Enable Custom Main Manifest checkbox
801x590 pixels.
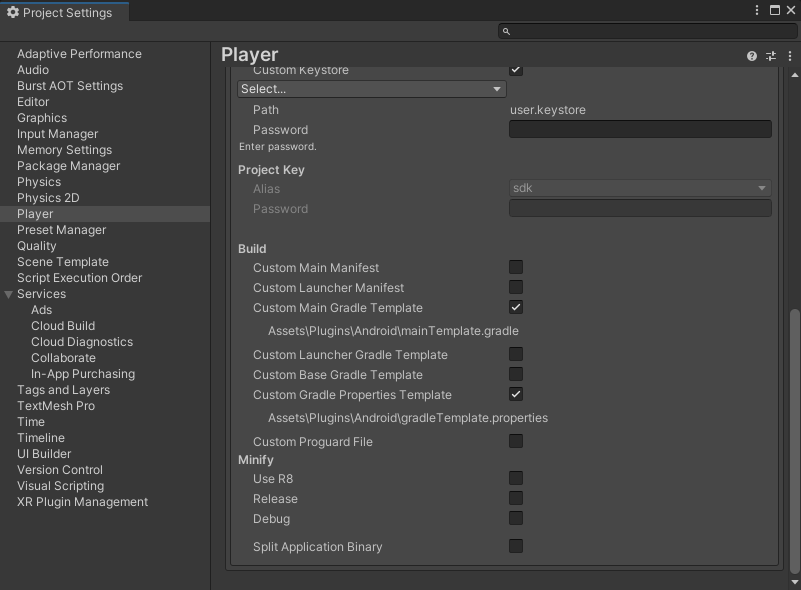(x=516, y=268)
